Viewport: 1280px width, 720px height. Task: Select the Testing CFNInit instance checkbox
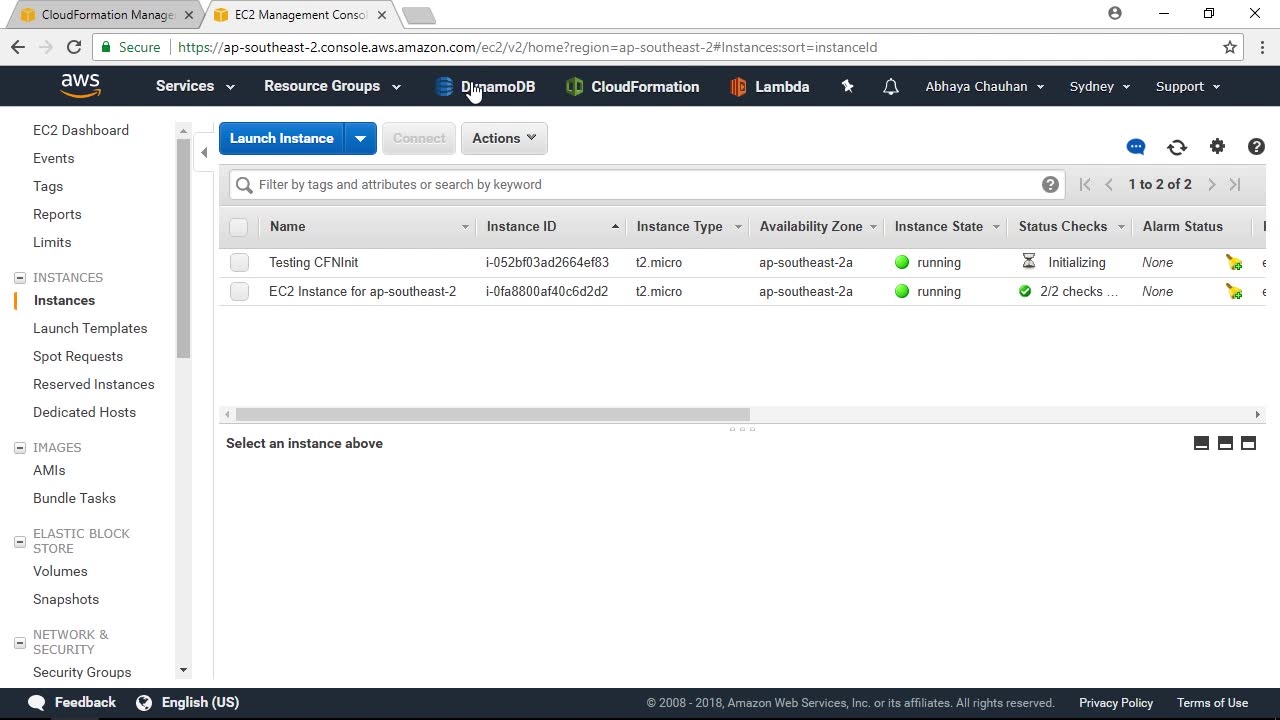coord(239,262)
